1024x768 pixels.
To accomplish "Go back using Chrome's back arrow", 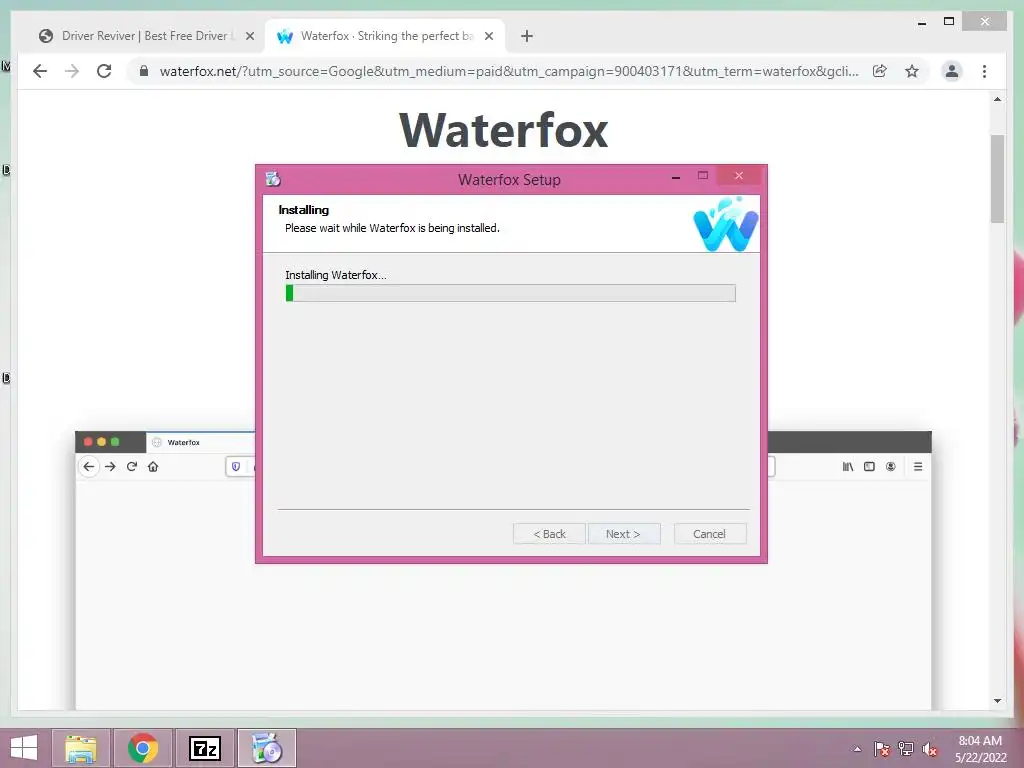I will click(40, 71).
